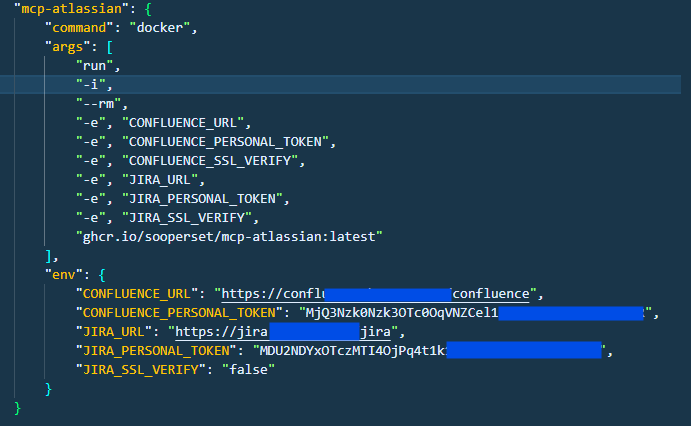The width and height of the screenshot is (691, 426).
Task: Click the "-e" before "CONFLUENCE_URL"
Action: 91,122
